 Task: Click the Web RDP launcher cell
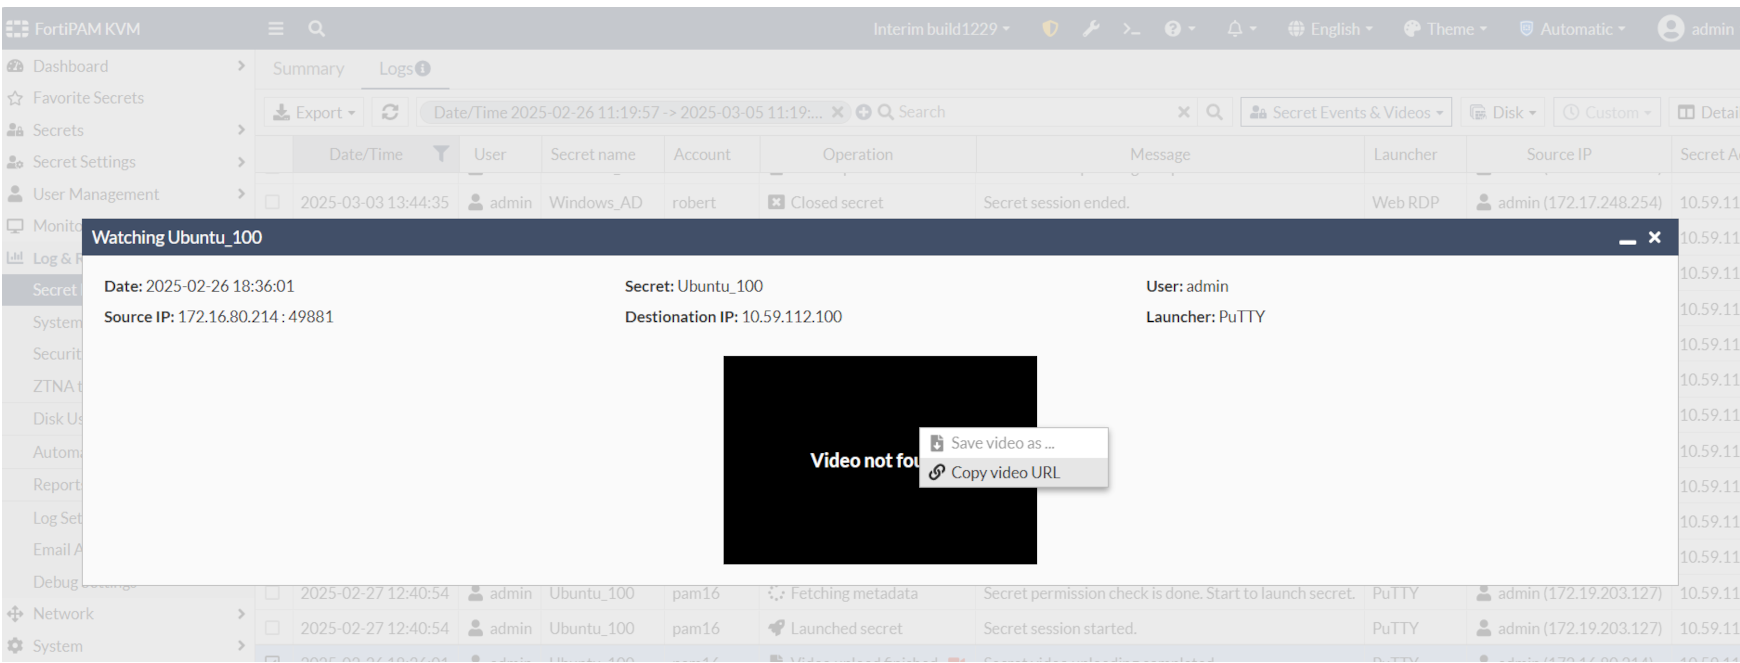tap(1405, 202)
